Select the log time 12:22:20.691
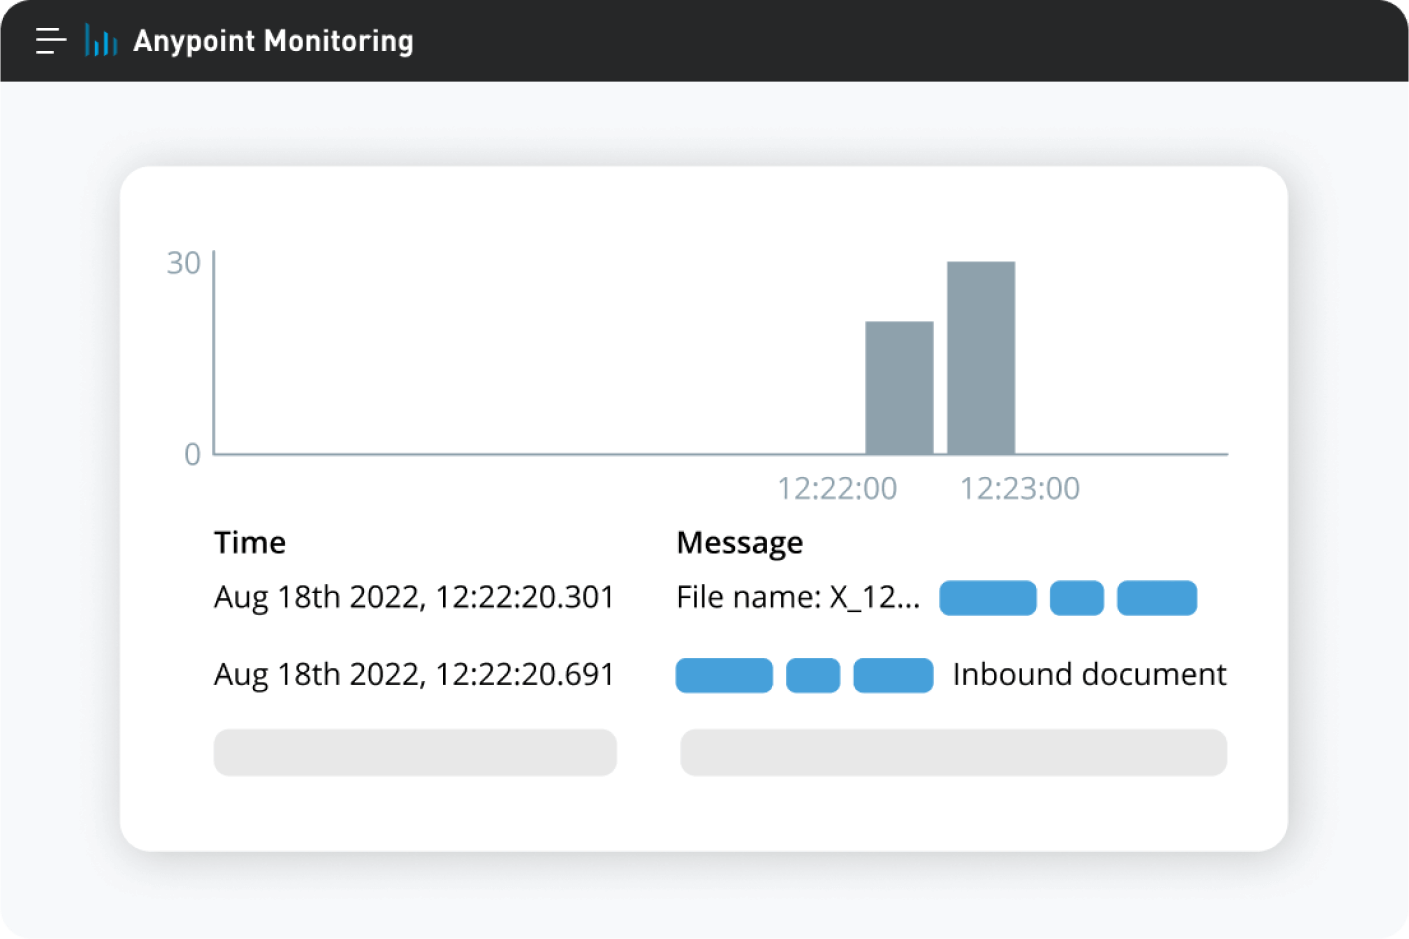 coord(414,674)
